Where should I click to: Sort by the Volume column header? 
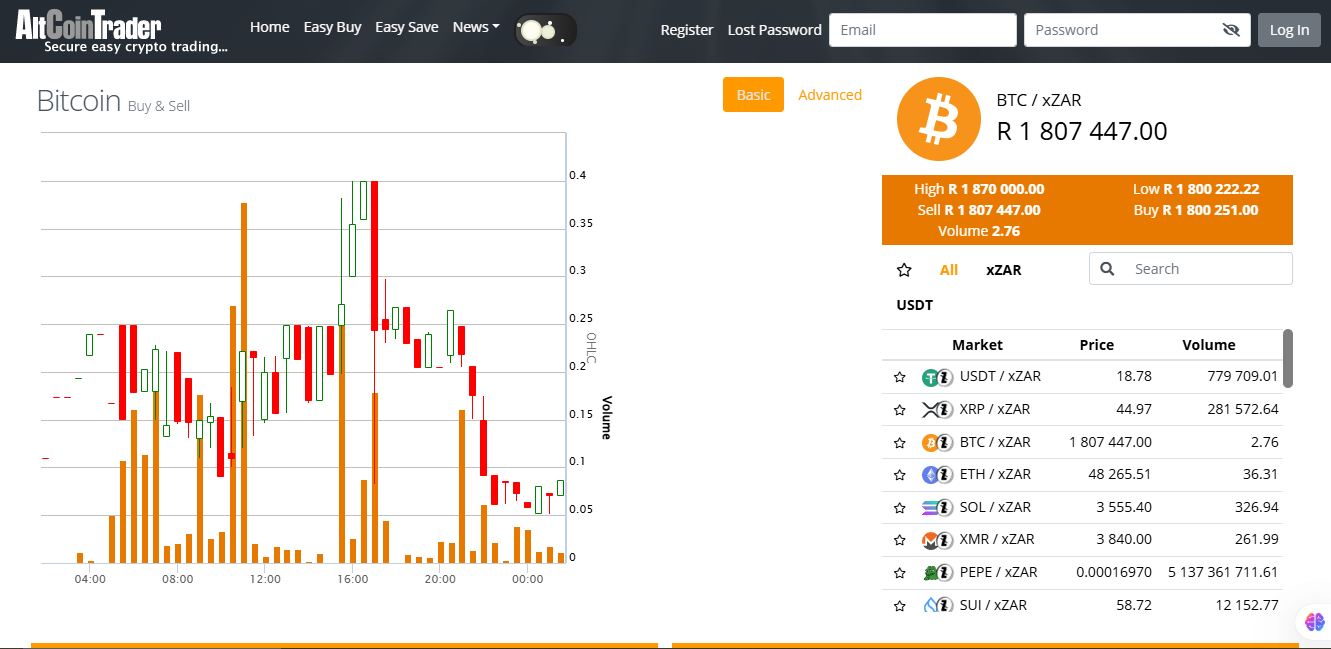pyautogui.click(x=1209, y=345)
